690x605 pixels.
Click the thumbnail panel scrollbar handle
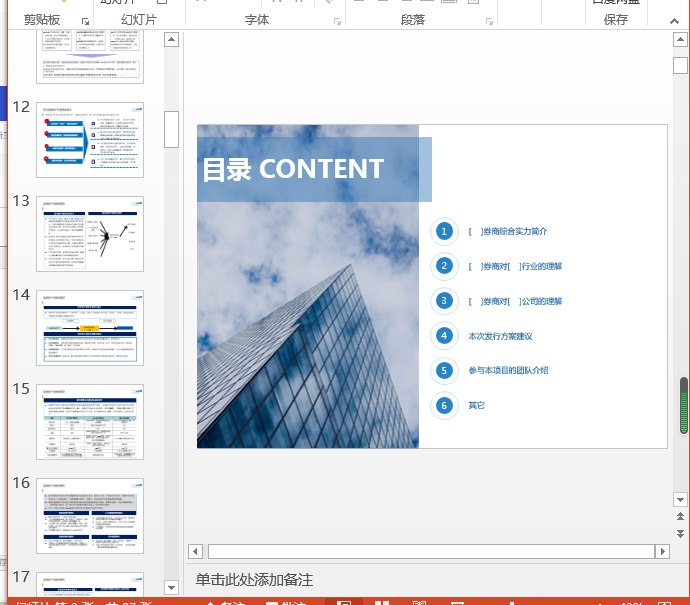coord(171,129)
